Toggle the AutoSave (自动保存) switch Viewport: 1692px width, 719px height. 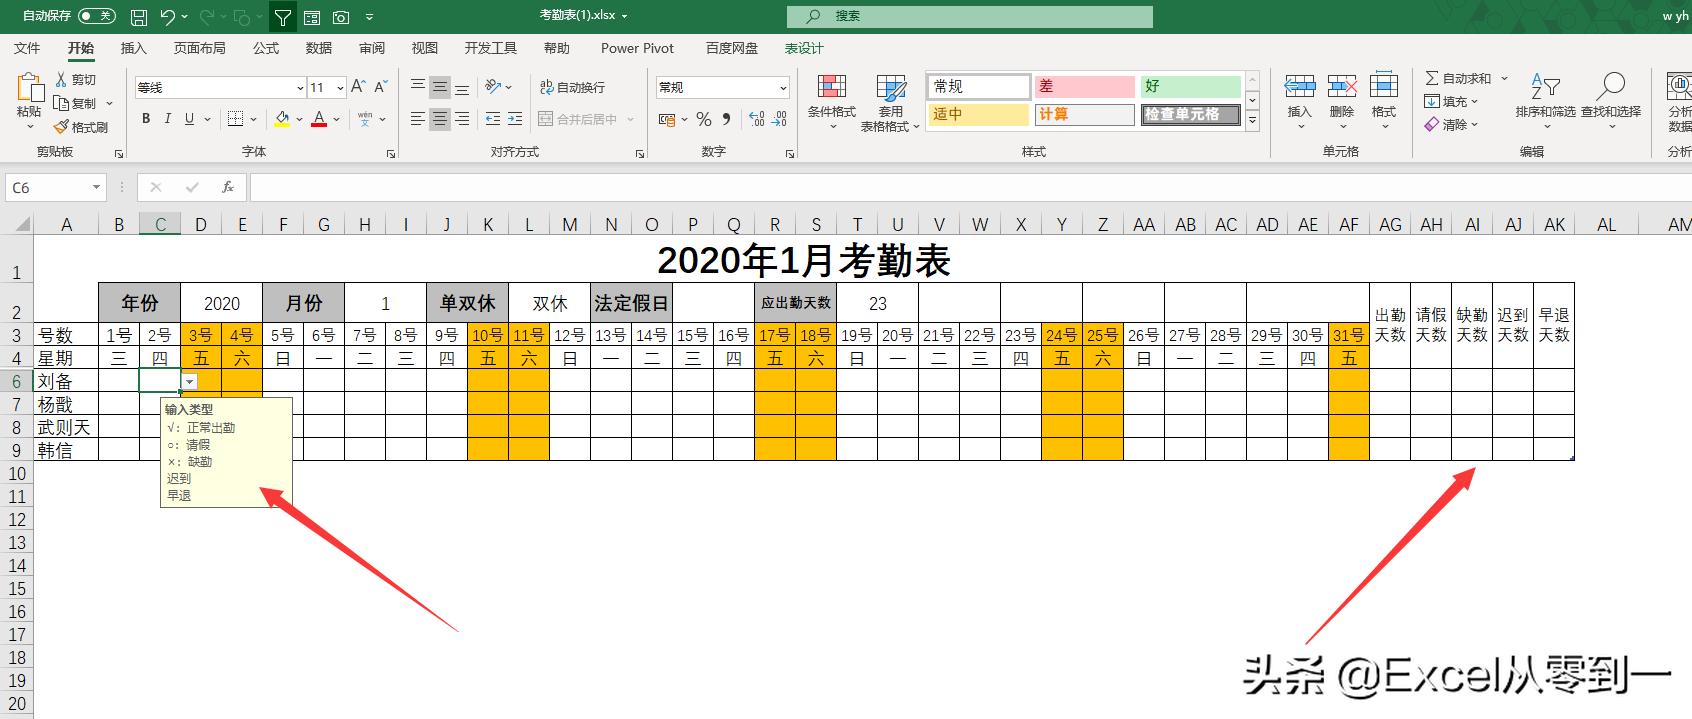click(97, 16)
